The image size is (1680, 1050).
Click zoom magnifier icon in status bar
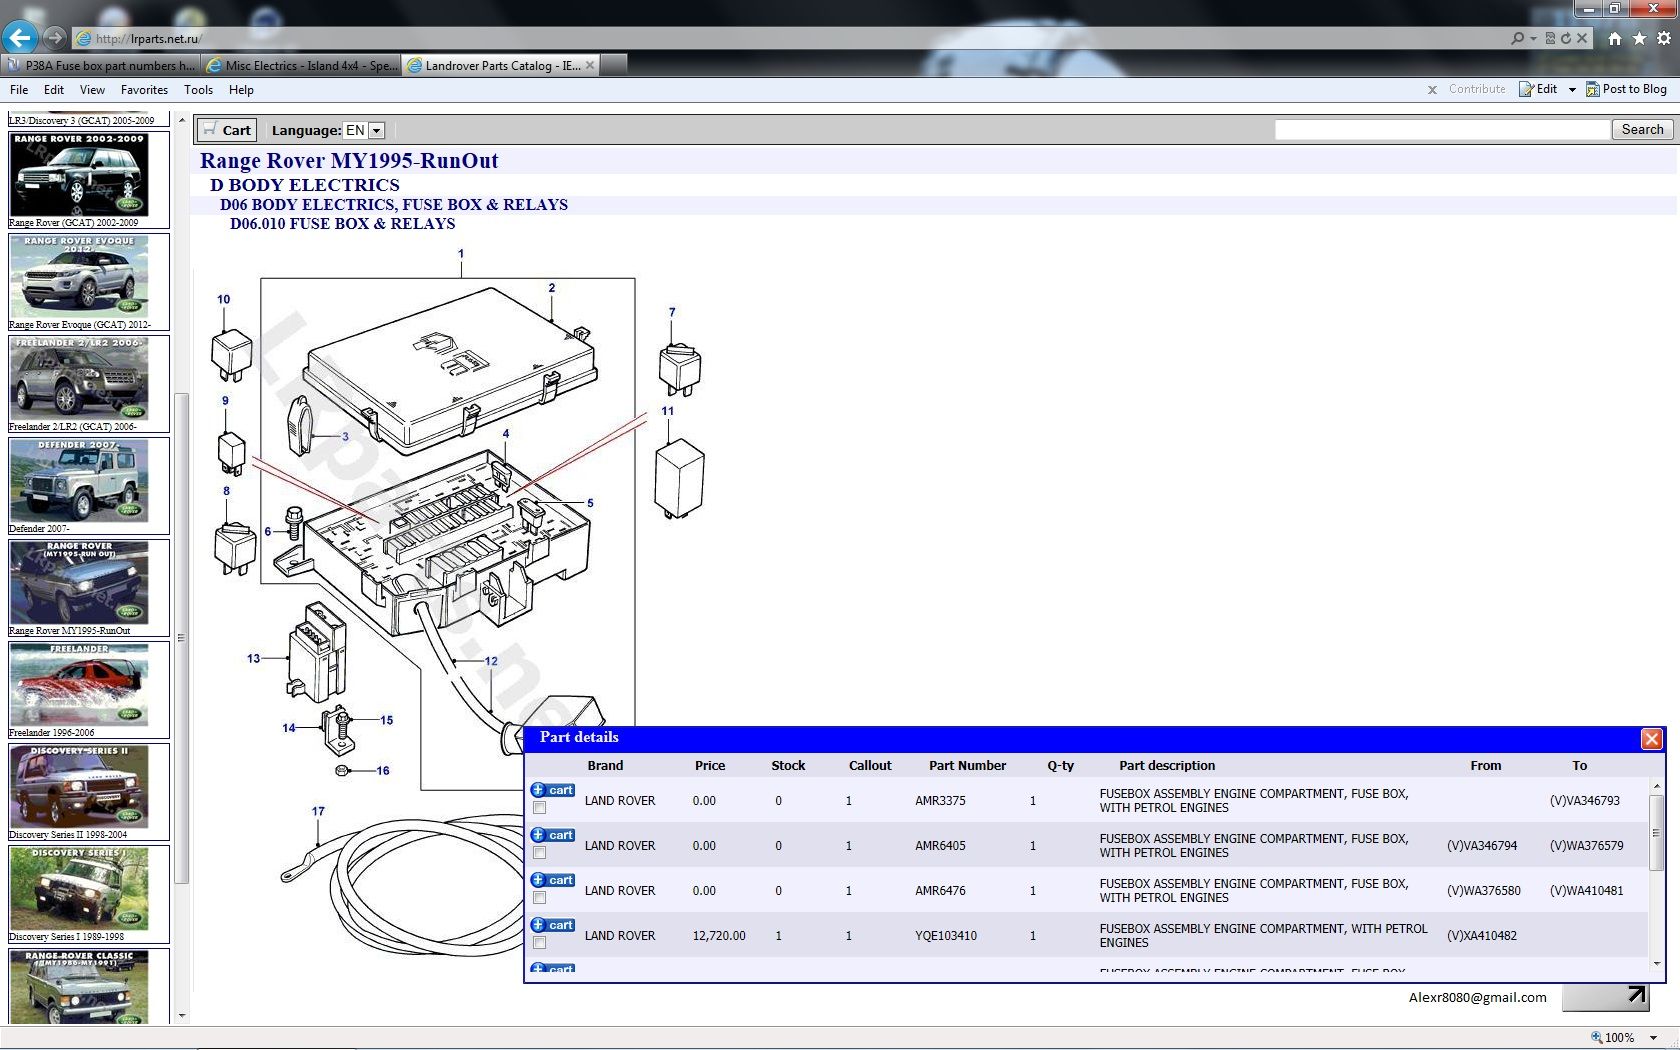1597,1037
